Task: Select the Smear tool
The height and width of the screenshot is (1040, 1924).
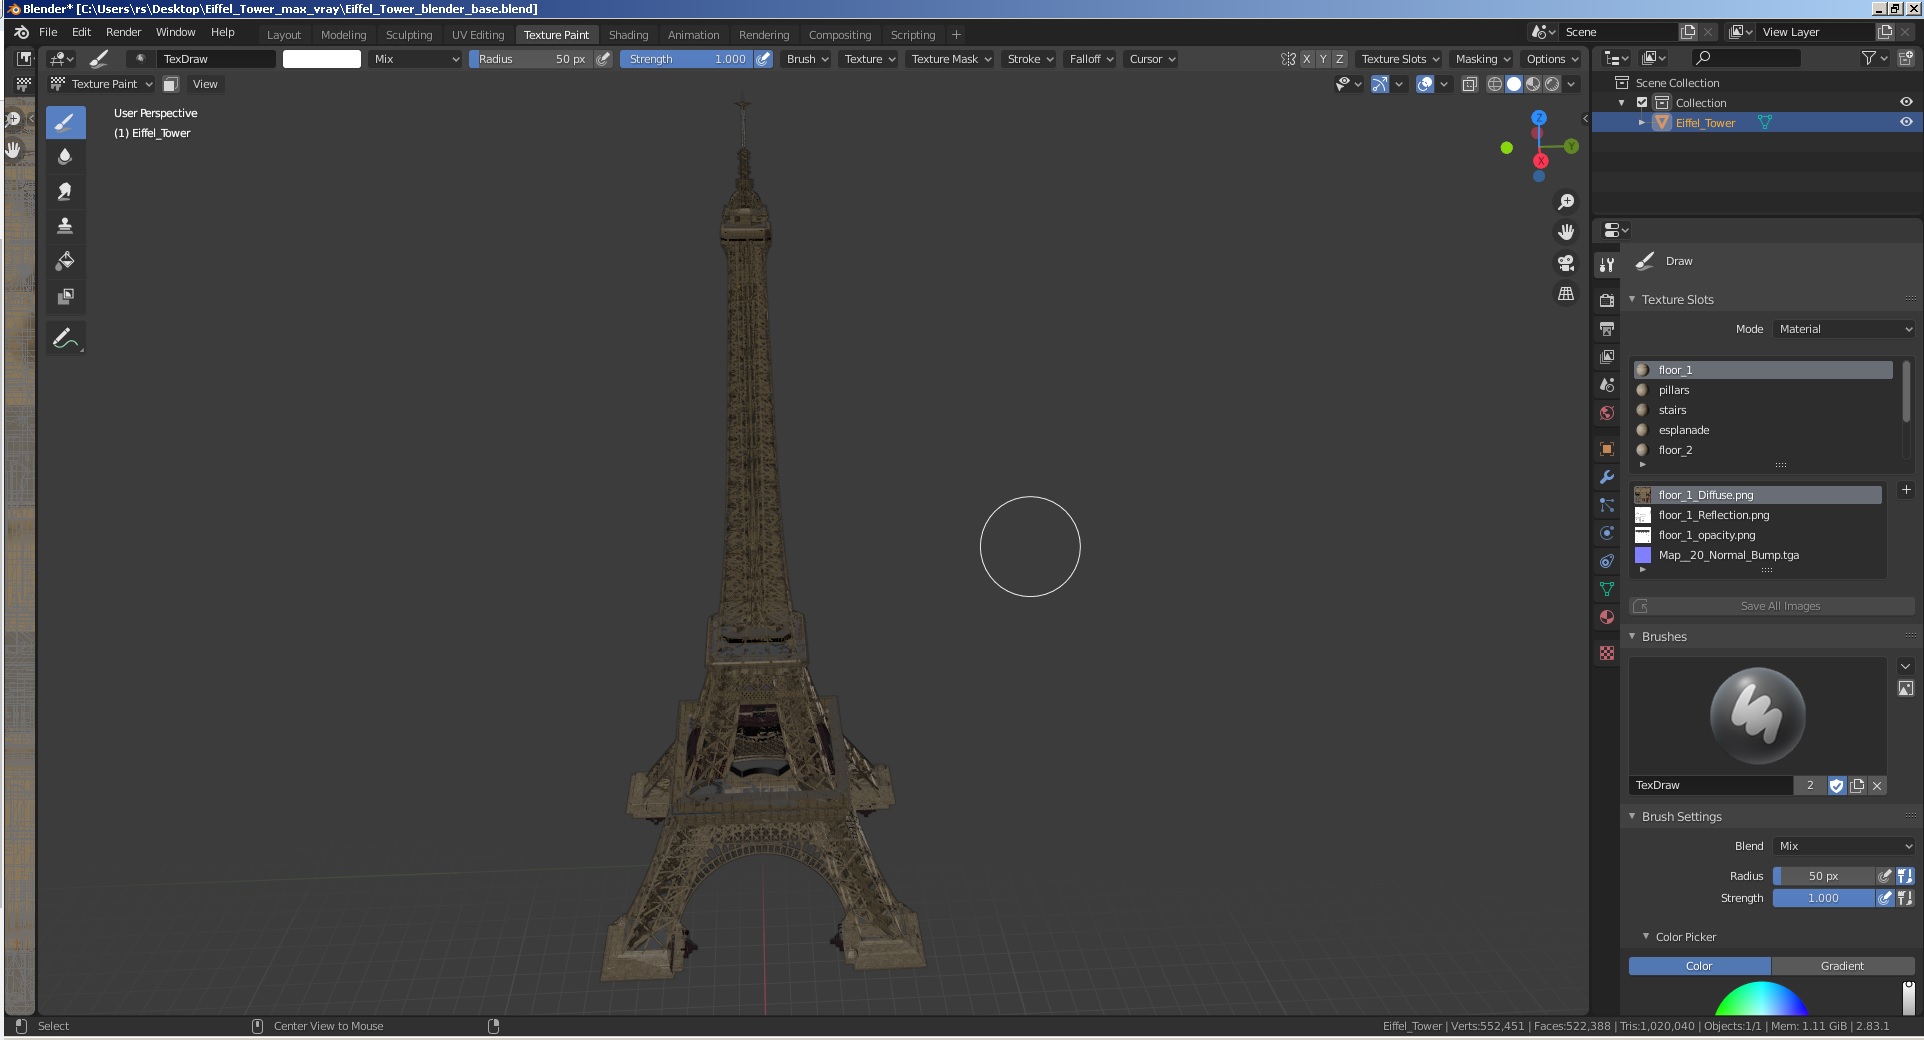Action: tap(65, 191)
